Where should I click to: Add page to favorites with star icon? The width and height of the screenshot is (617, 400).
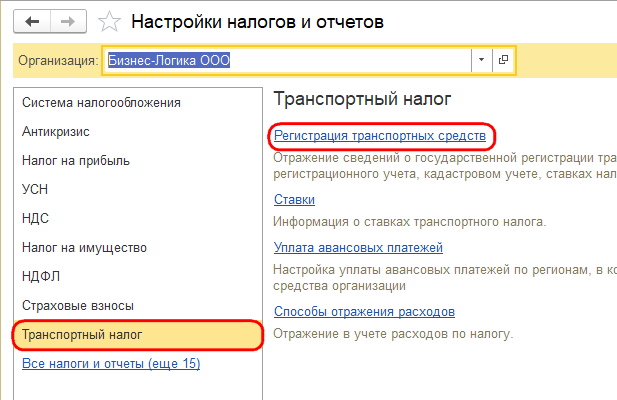tap(109, 21)
